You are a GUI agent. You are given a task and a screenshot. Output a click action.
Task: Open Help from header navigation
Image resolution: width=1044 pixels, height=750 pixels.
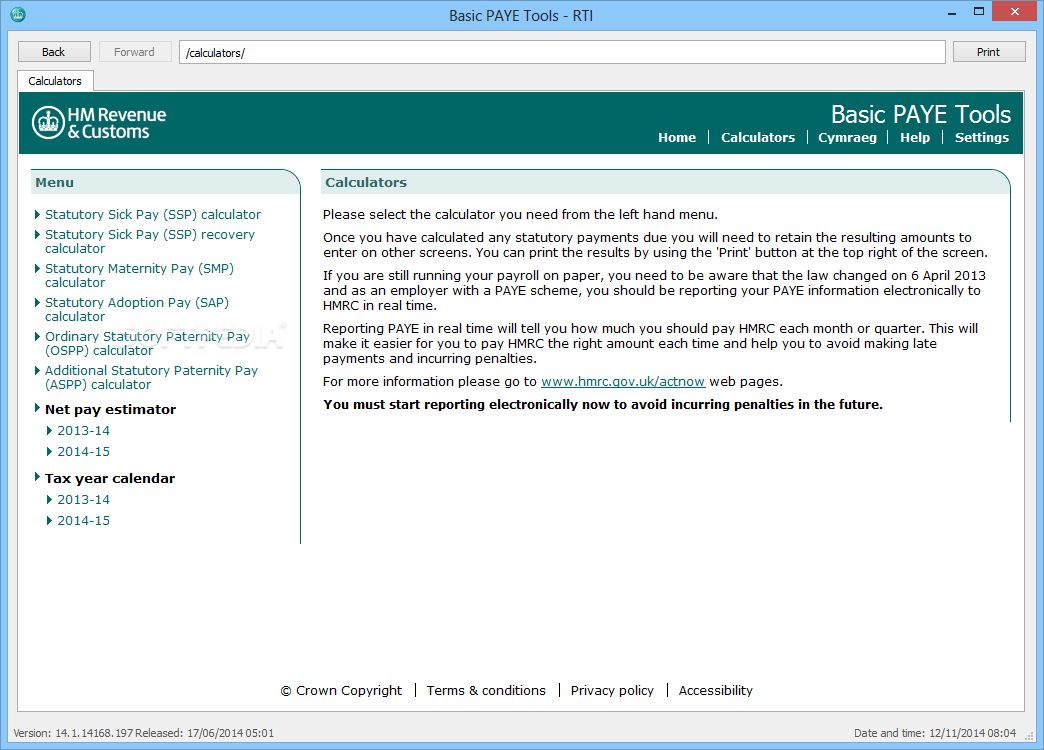(x=915, y=137)
